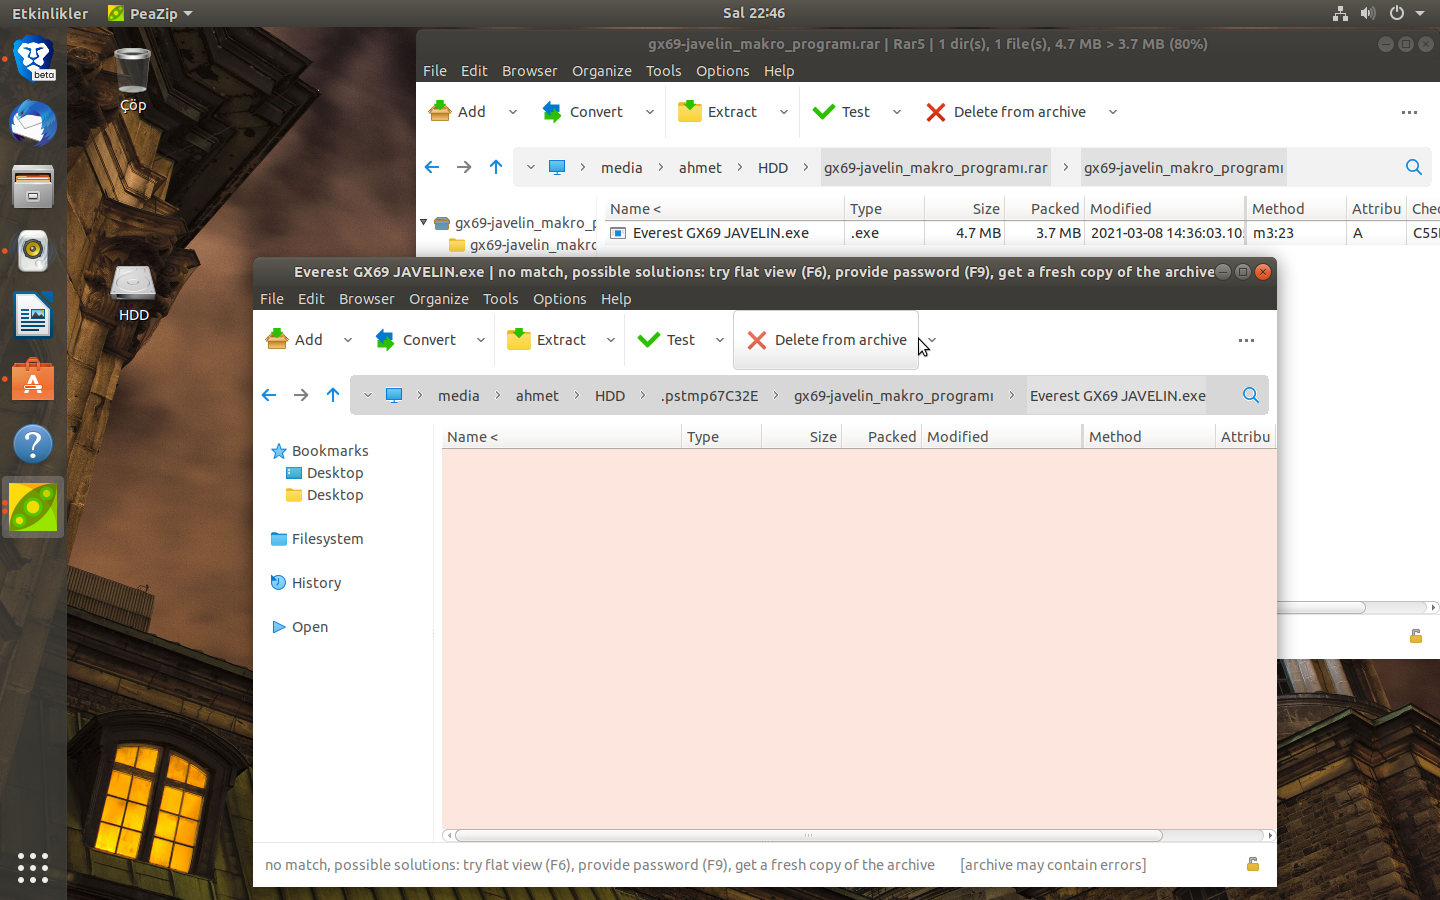Launch Brave beta browser from dock
This screenshot has height=900, width=1440.
coord(33,60)
